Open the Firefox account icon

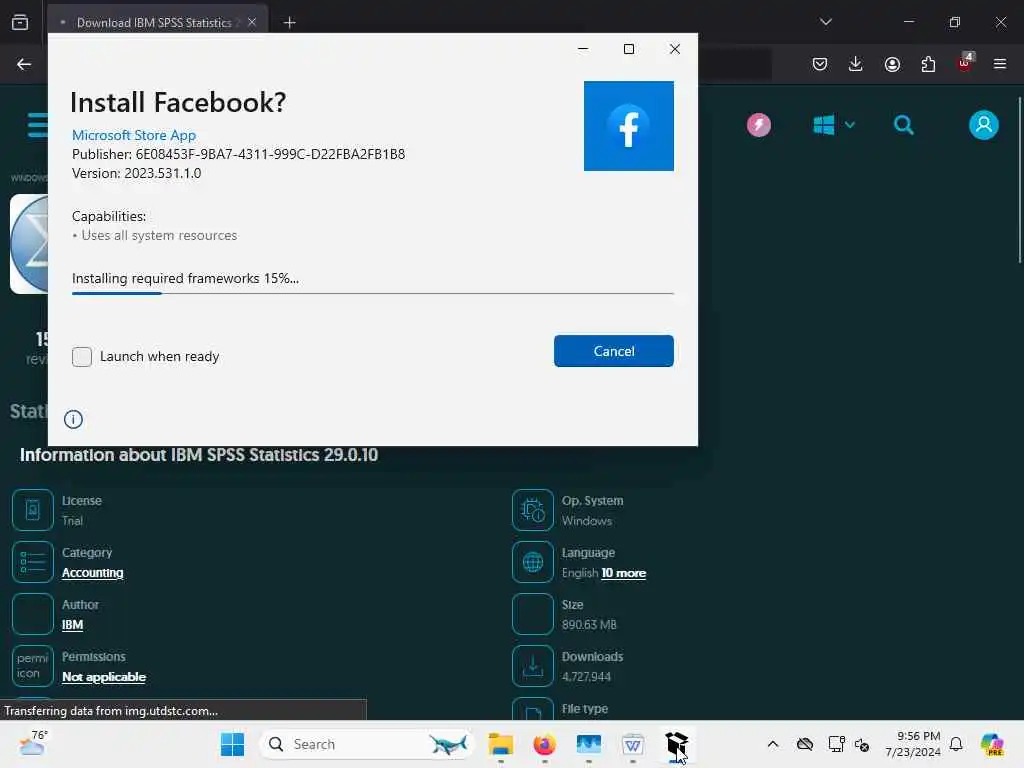click(892, 64)
